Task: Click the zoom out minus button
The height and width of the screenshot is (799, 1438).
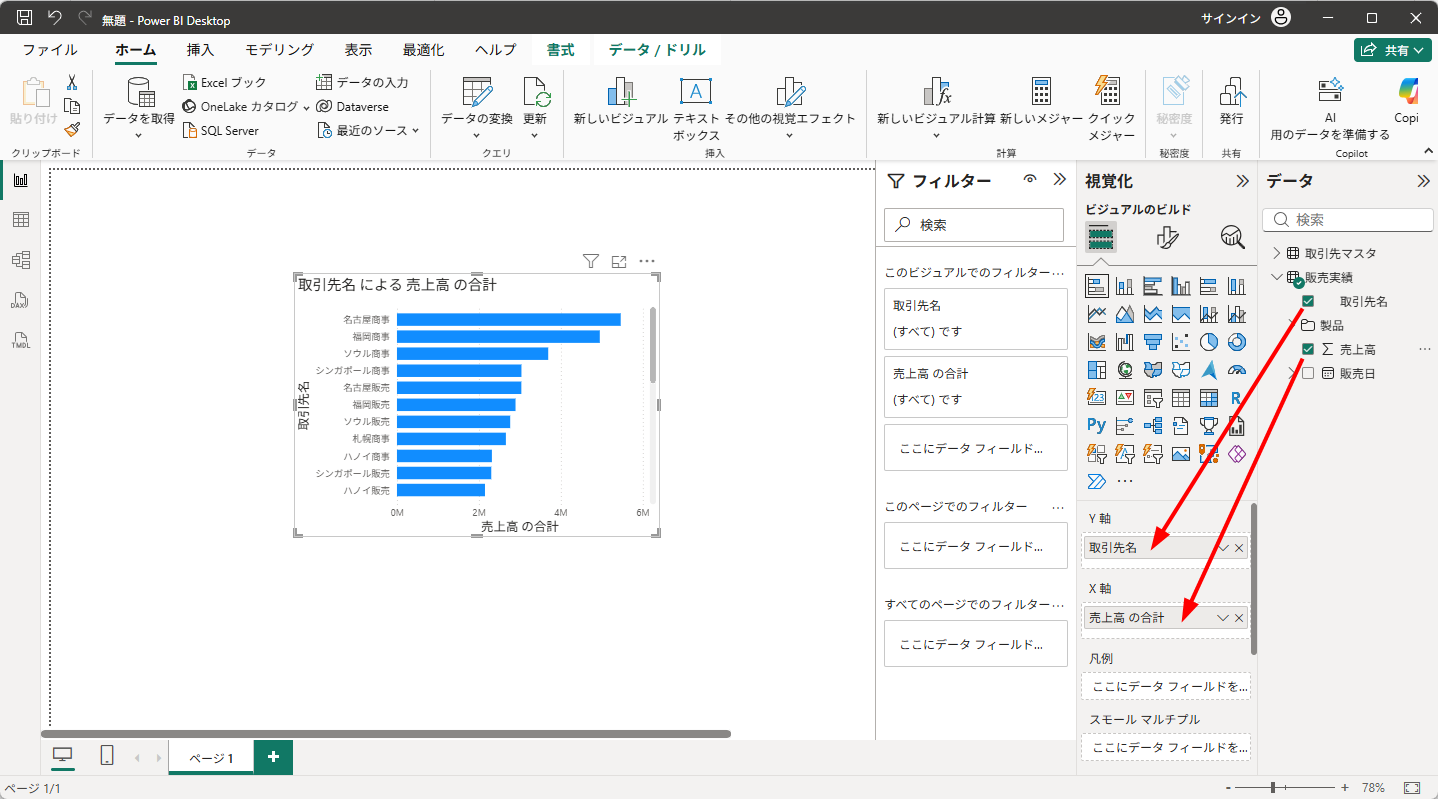Action: tap(1227, 788)
